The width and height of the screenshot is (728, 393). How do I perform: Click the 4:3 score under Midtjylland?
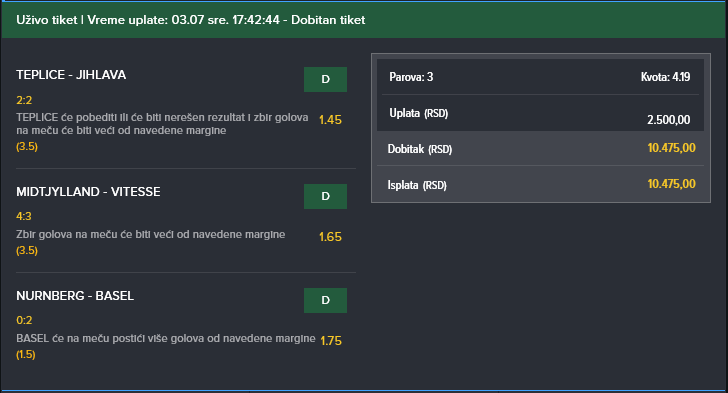click(24, 216)
